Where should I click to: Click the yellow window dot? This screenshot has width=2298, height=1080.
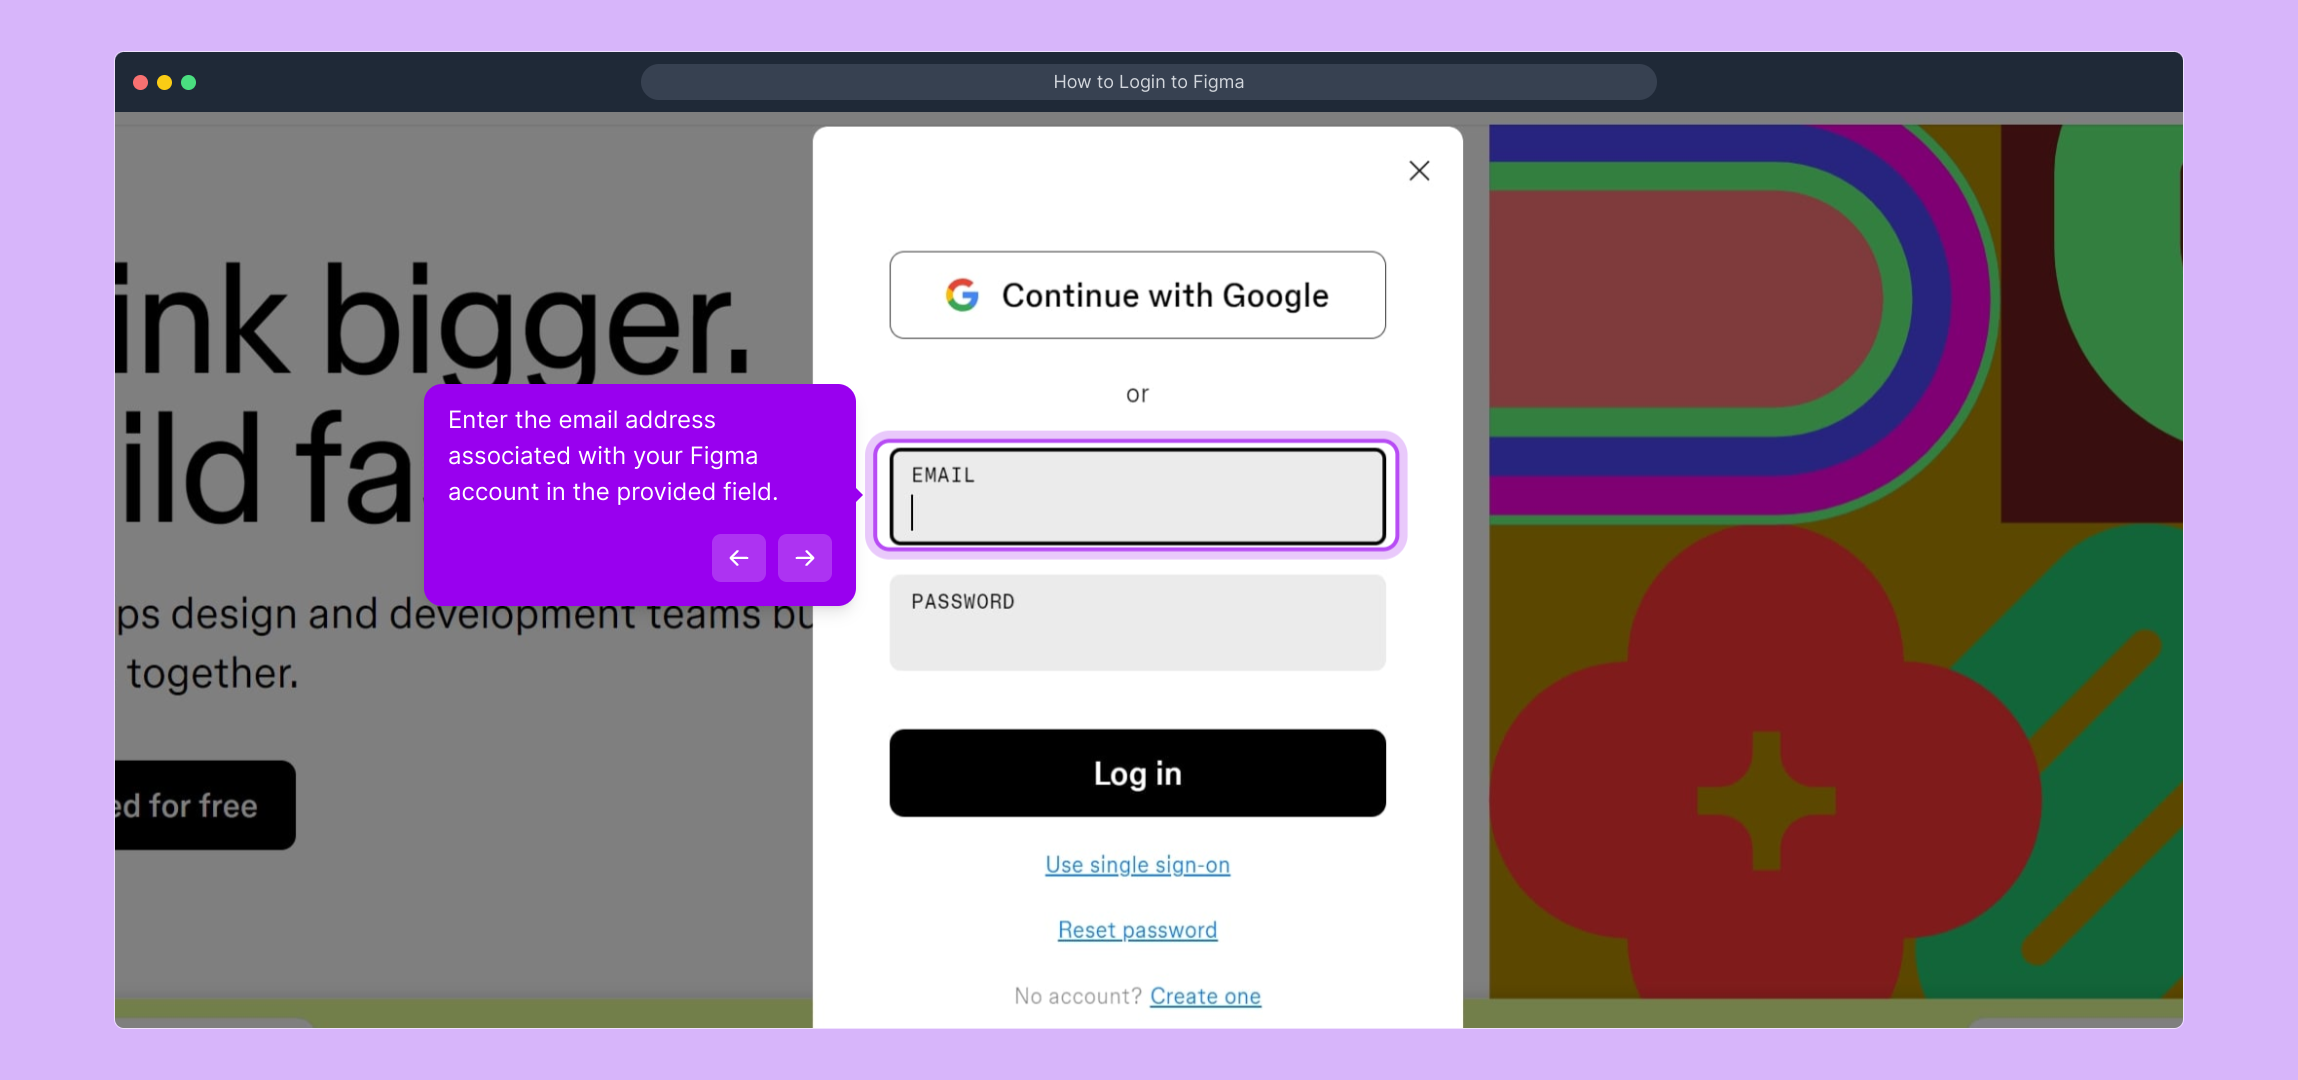click(165, 82)
